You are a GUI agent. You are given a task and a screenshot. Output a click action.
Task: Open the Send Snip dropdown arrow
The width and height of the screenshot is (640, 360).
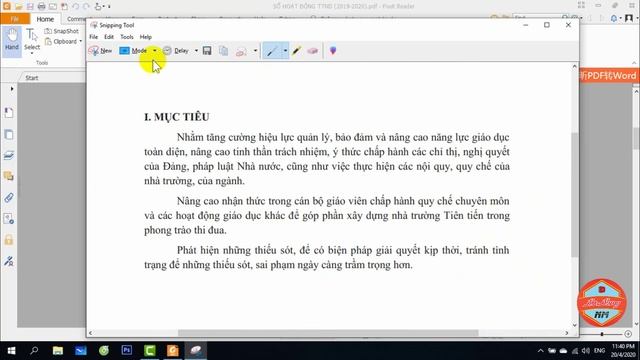click(x=256, y=51)
